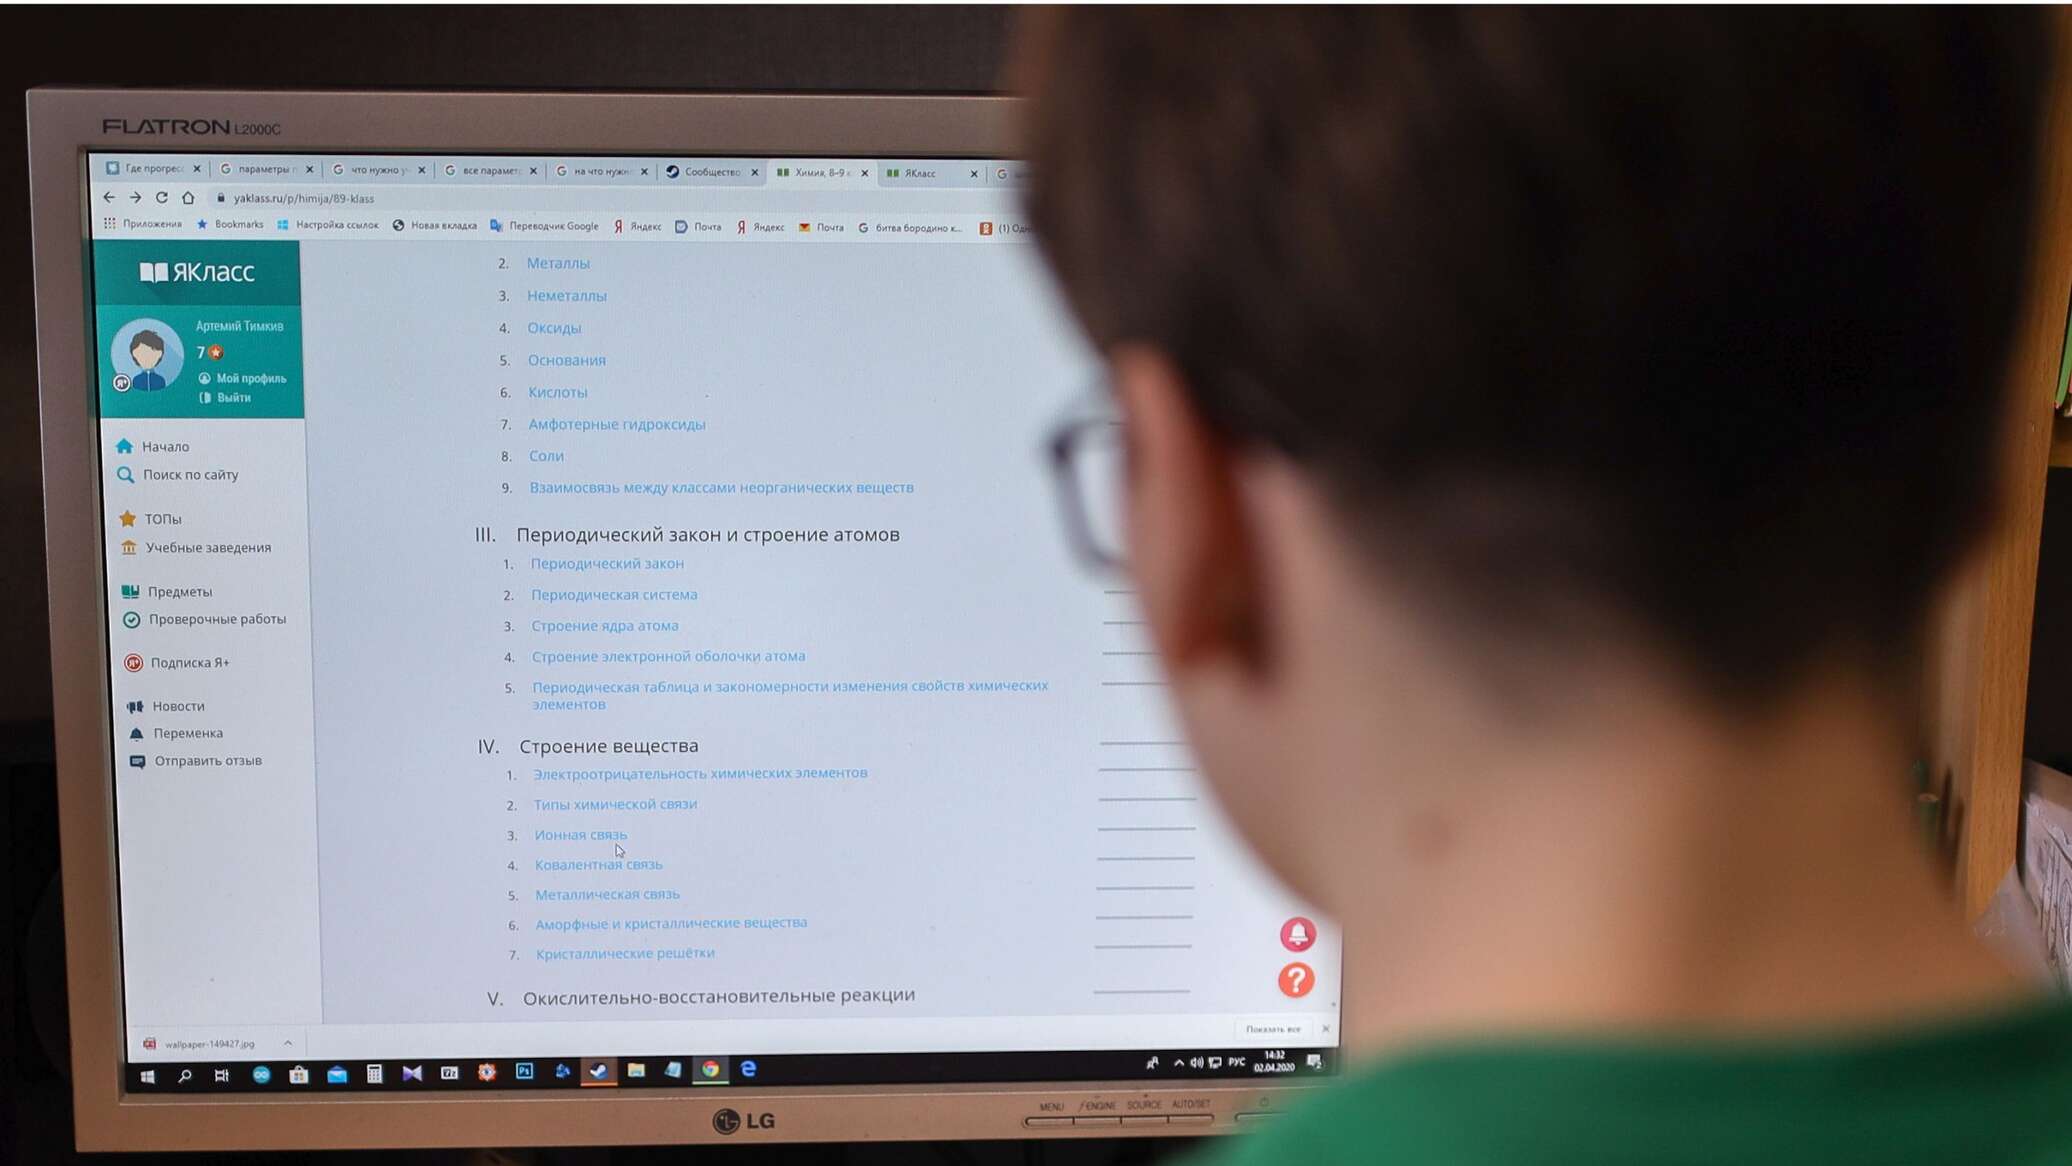
Task: Open Ионная связь chemistry topic link
Action: (x=579, y=834)
